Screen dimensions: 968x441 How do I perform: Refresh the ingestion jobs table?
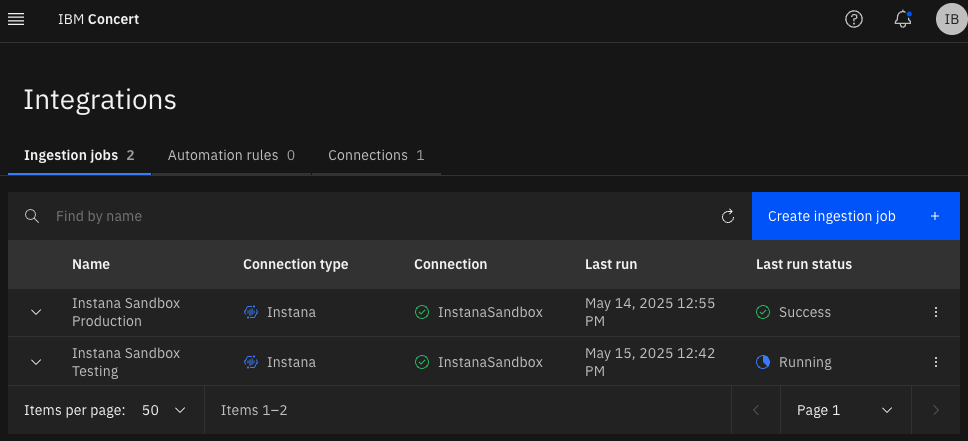tap(728, 216)
